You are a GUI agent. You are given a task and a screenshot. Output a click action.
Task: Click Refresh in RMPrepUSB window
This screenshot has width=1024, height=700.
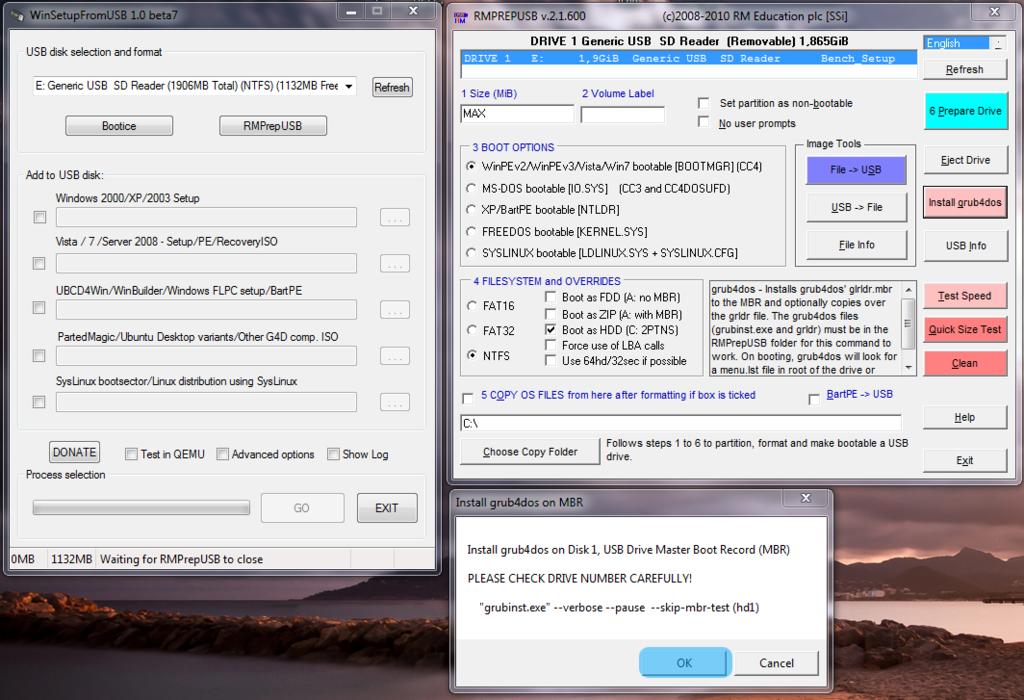point(965,69)
